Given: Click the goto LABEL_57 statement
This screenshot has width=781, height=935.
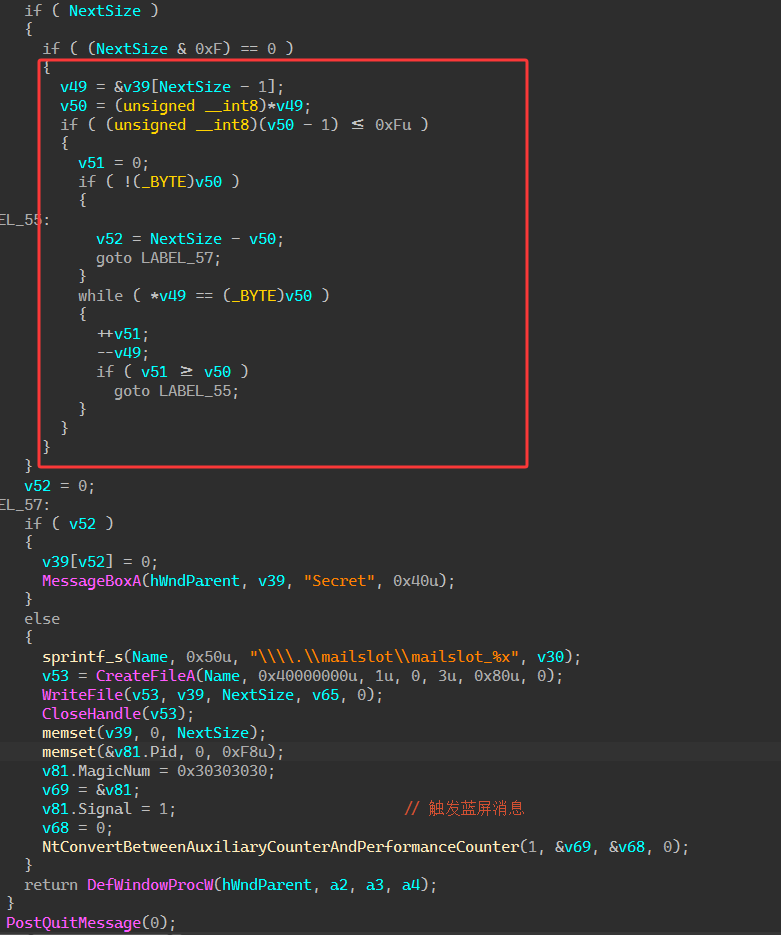Looking at the screenshot, I should (x=158, y=257).
